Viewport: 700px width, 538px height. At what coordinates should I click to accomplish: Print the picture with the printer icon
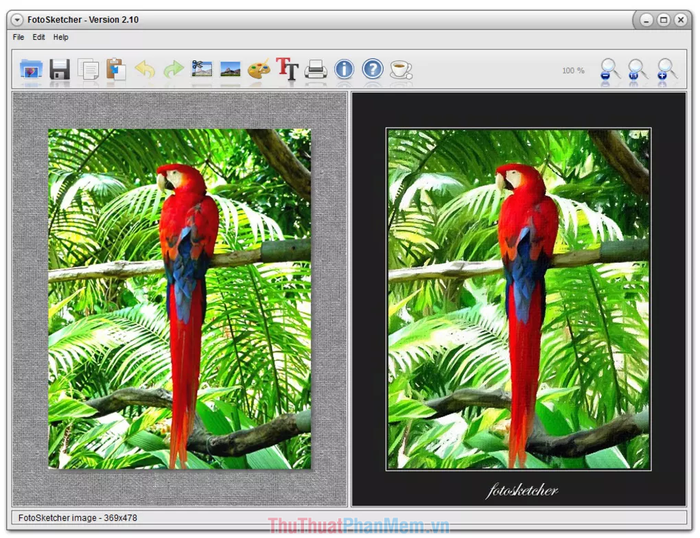316,69
